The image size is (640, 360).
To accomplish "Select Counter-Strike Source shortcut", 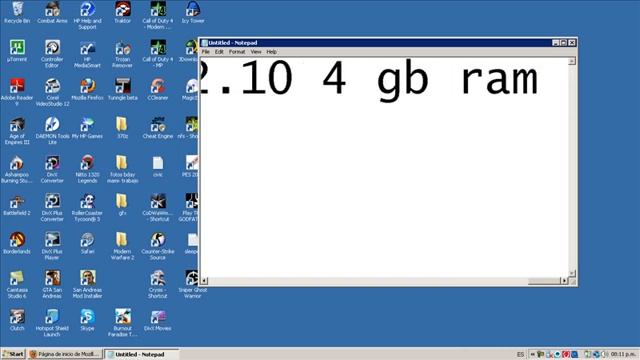I will coord(158,246).
